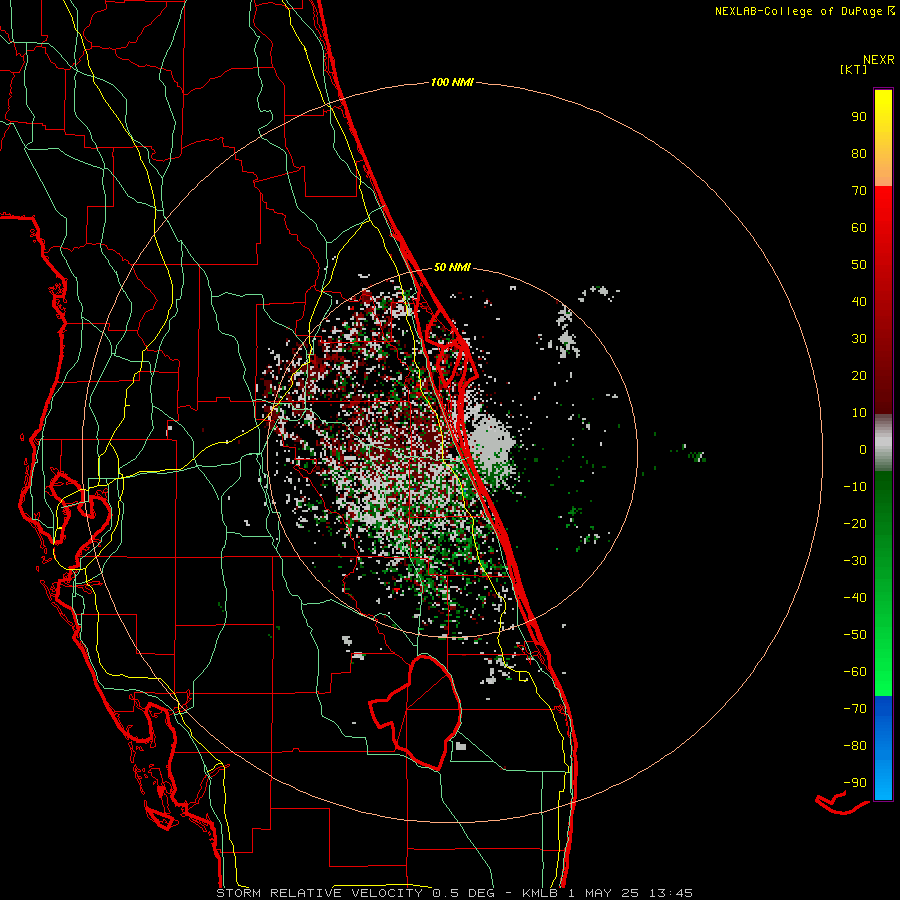This screenshot has width=900, height=900.
Task: Click the -20 value on the velocity scale
Action: click(855, 524)
